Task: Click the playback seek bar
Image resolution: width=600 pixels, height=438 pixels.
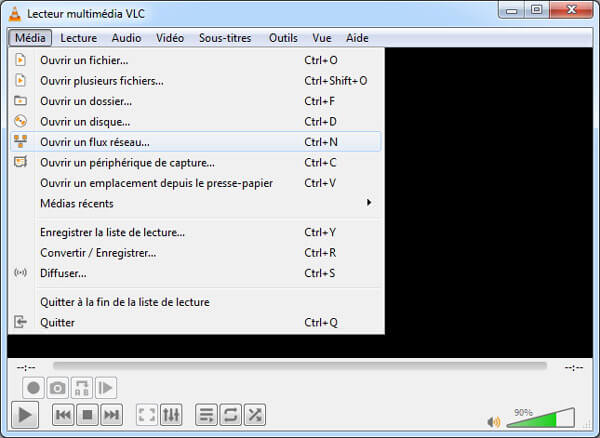Action: click(300, 366)
